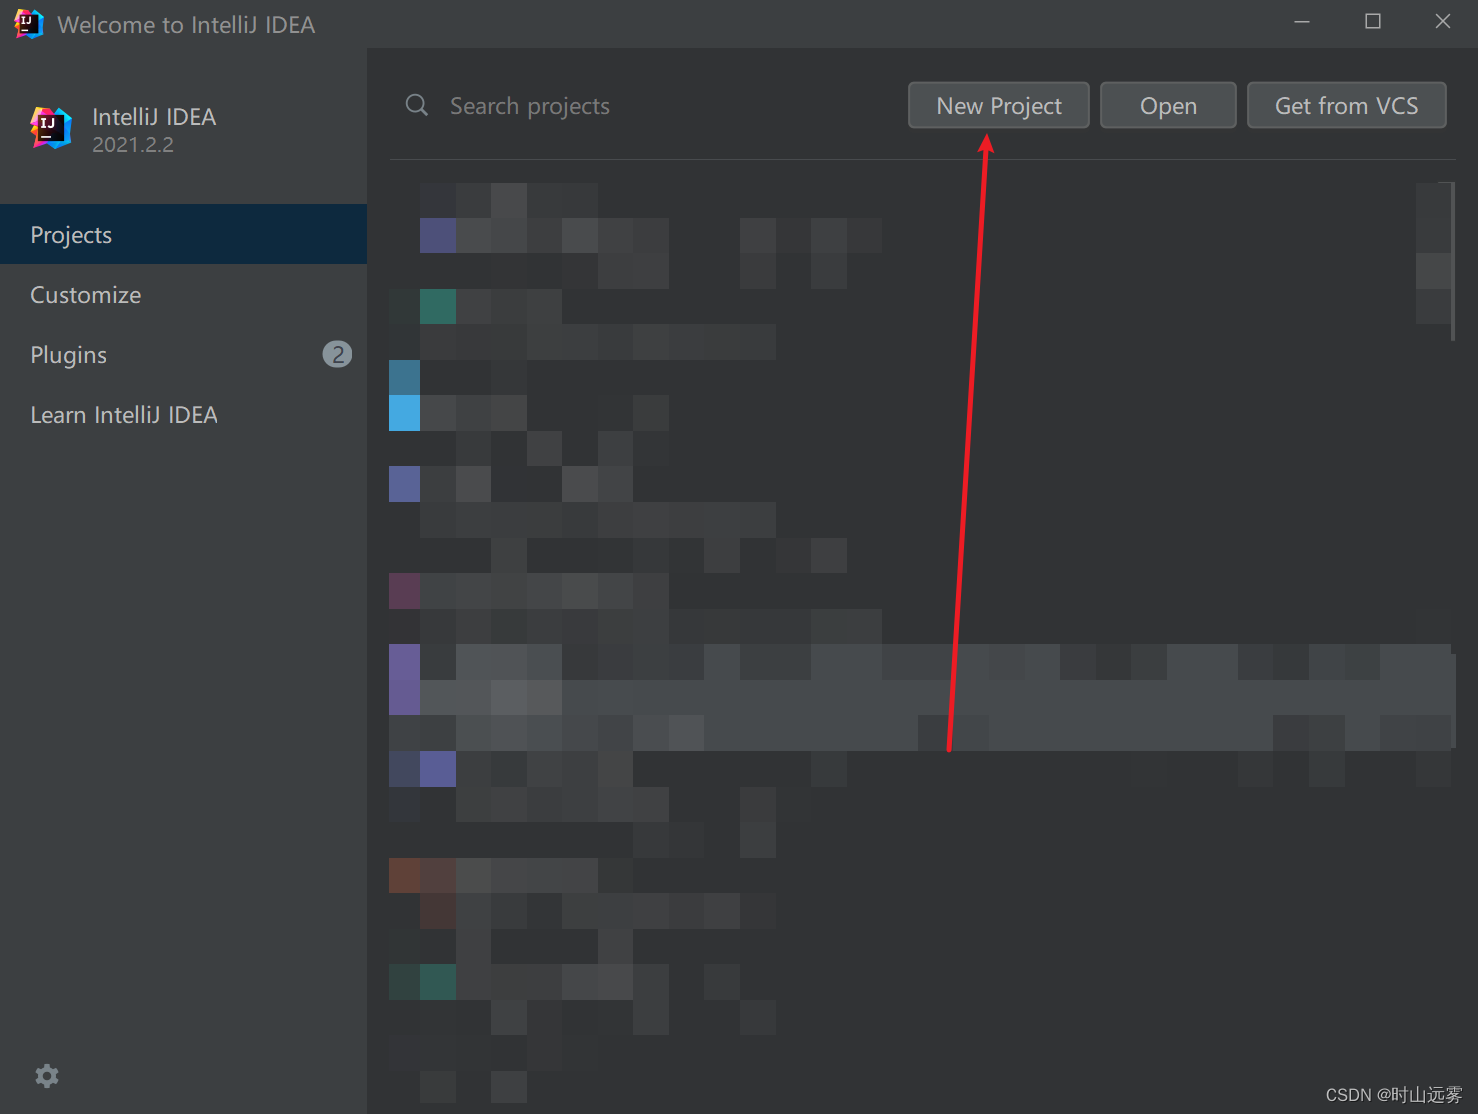Switch to the Customize tab

183,294
